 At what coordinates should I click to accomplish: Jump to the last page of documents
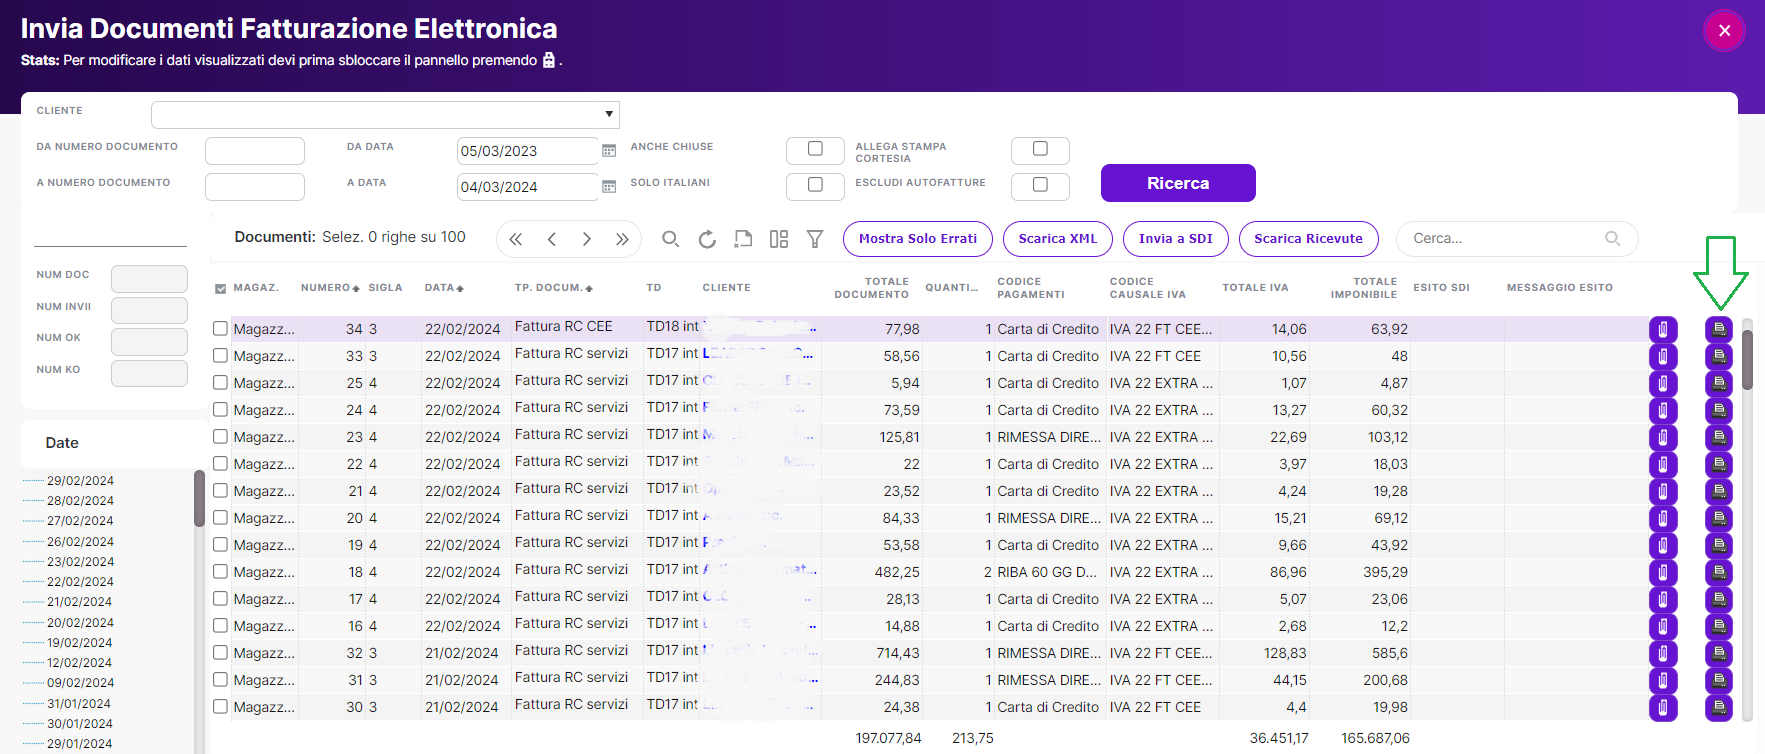pos(622,239)
